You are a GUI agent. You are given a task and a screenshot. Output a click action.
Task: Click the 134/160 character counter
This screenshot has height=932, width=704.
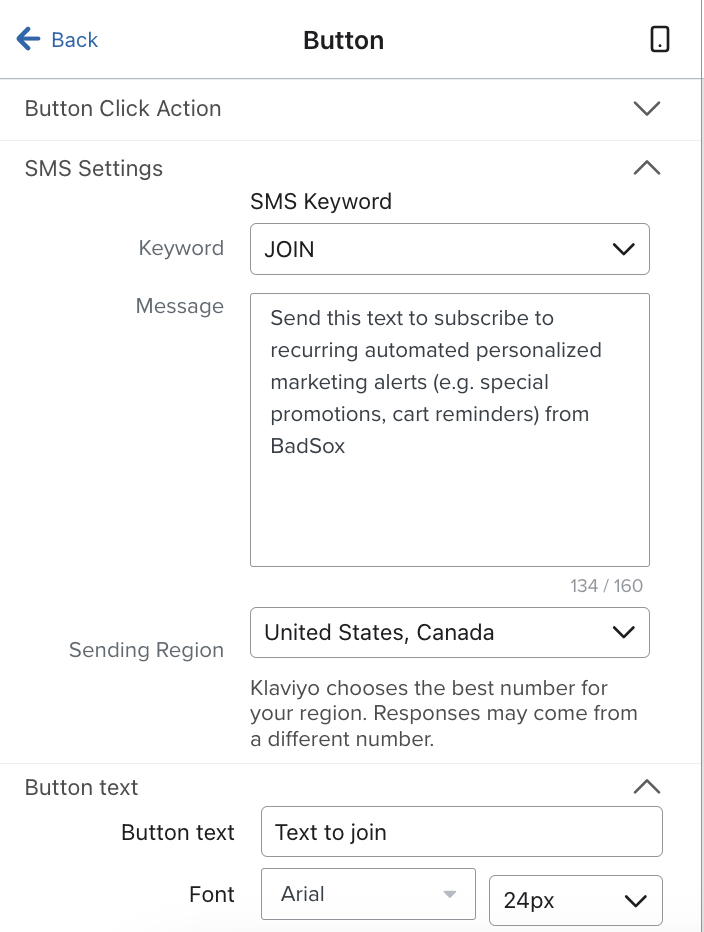click(606, 585)
